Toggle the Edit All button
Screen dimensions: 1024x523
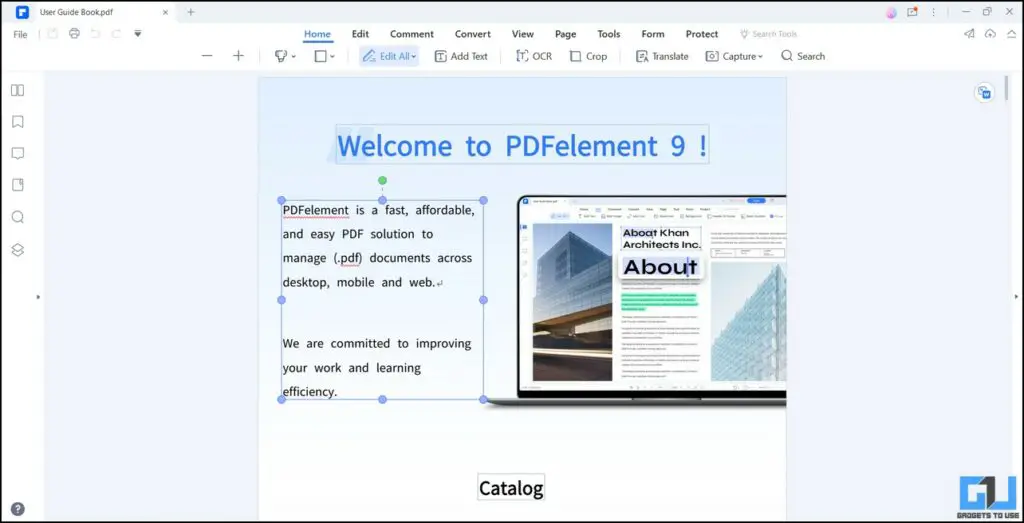click(x=389, y=56)
